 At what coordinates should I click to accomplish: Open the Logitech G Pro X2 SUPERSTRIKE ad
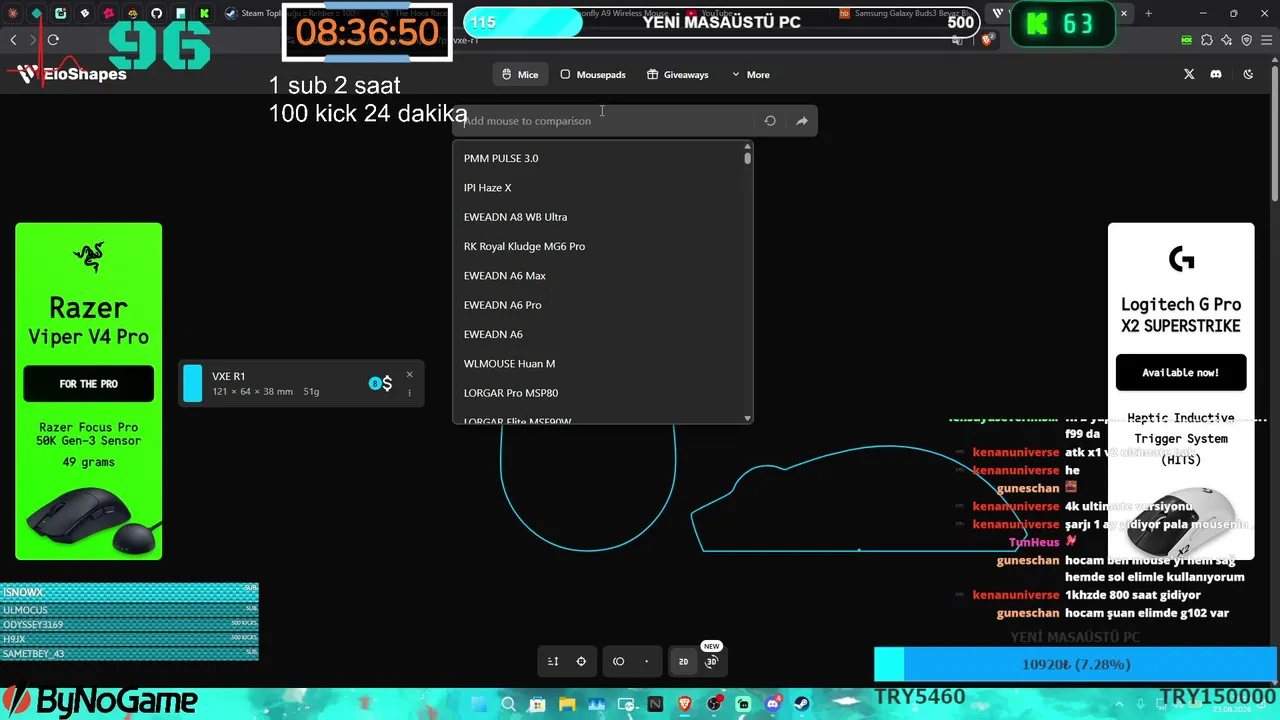pyautogui.click(x=1181, y=391)
